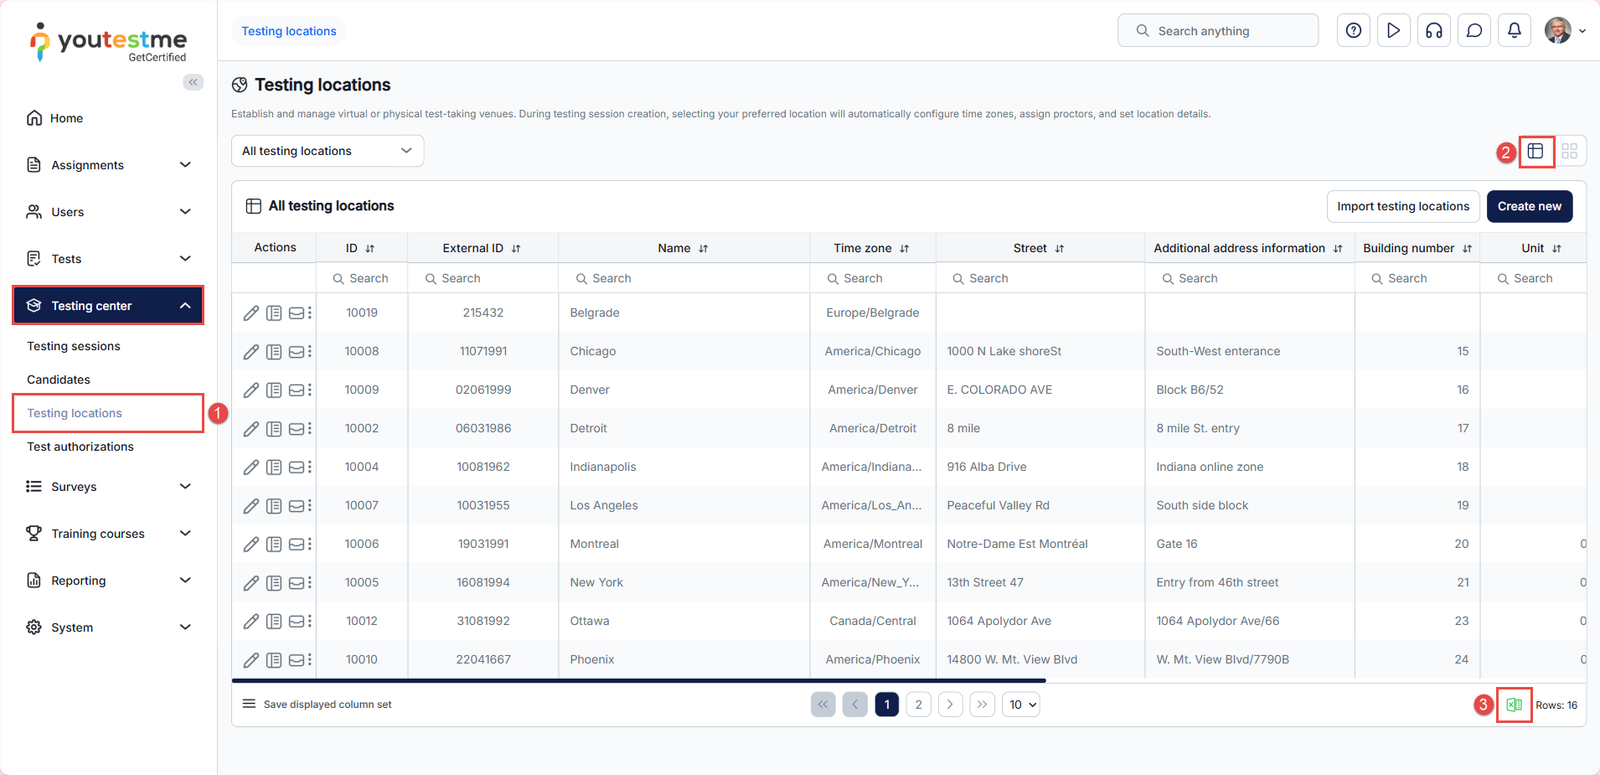1600x775 pixels.
Task: Open rows-per-page dropdown showing 10
Action: pyautogui.click(x=1022, y=705)
